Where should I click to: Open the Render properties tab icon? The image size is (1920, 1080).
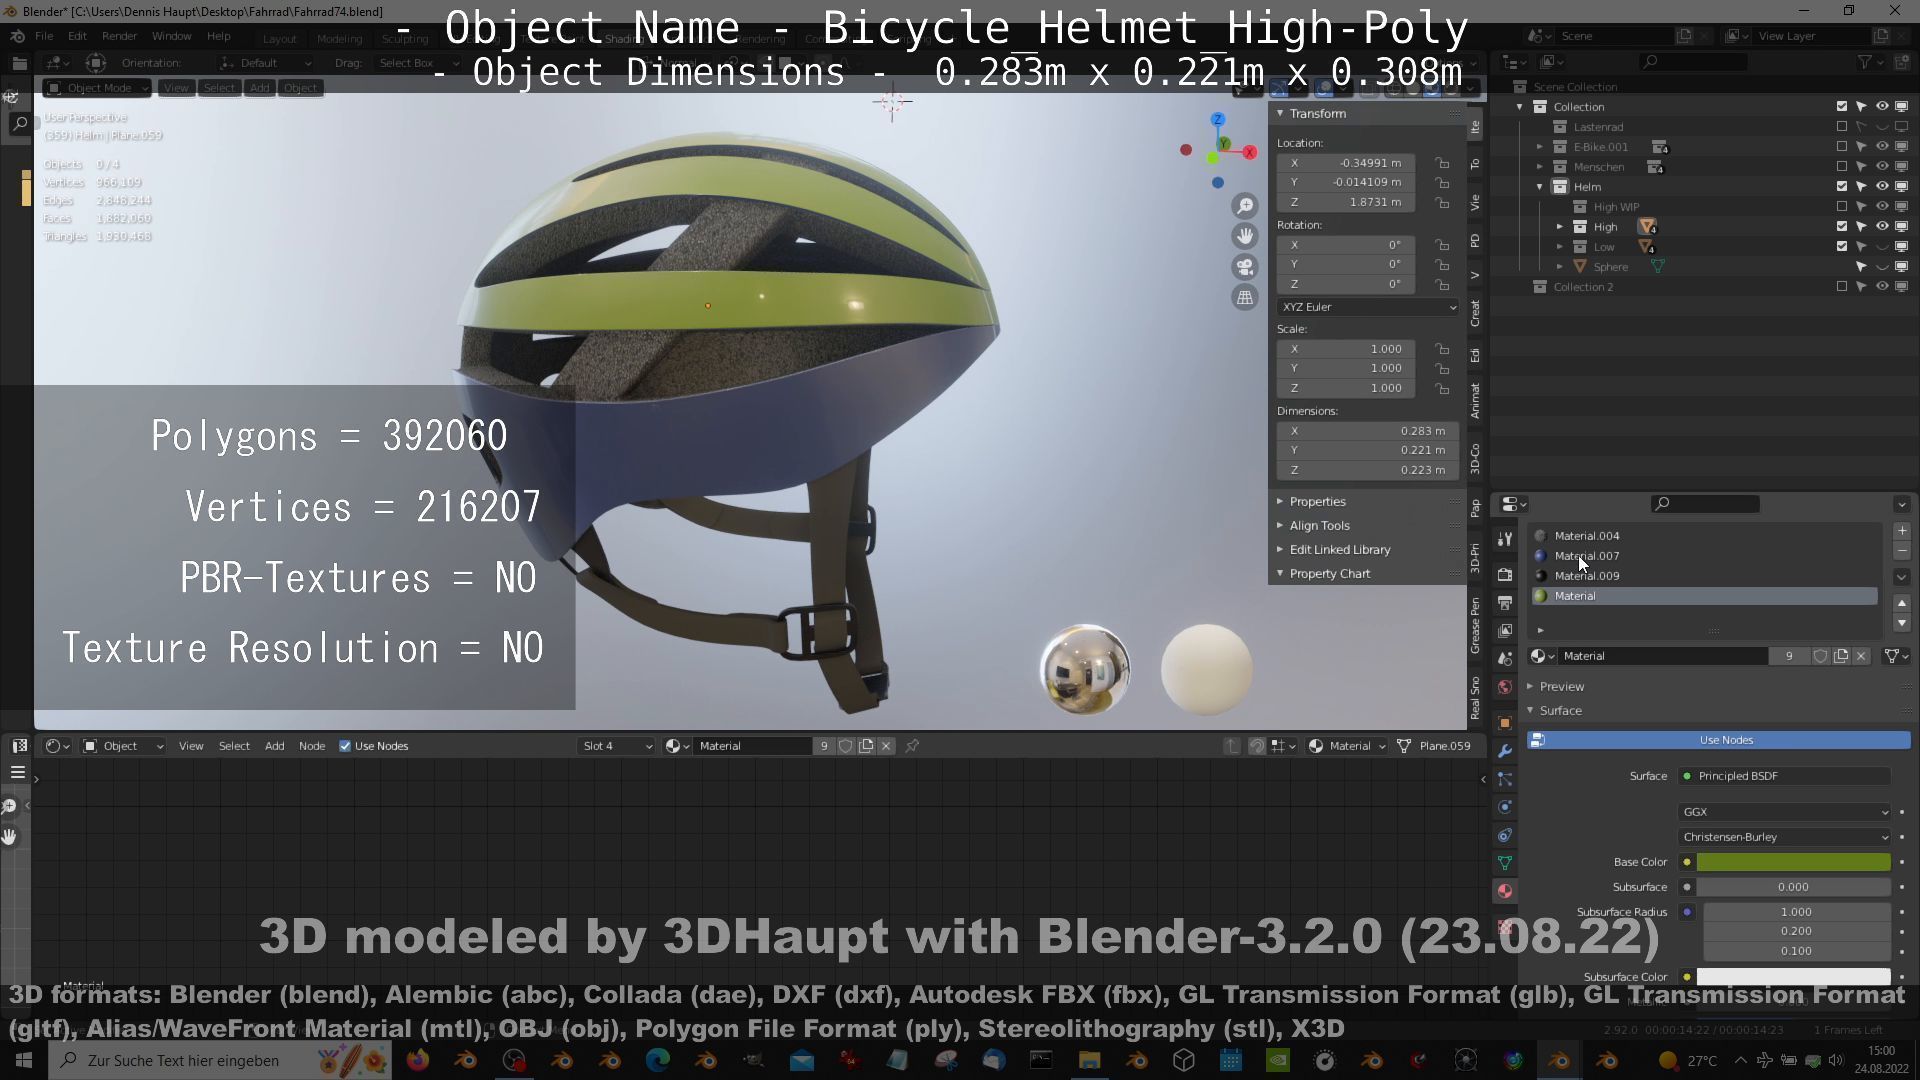click(x=1505, y=575)
